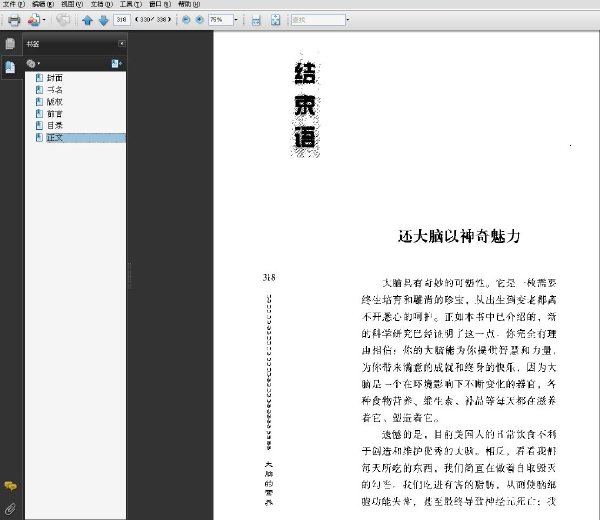Collapse the bookmarks panel with arrow button
This screenshot has width=600, height=520.
(122, 44)
